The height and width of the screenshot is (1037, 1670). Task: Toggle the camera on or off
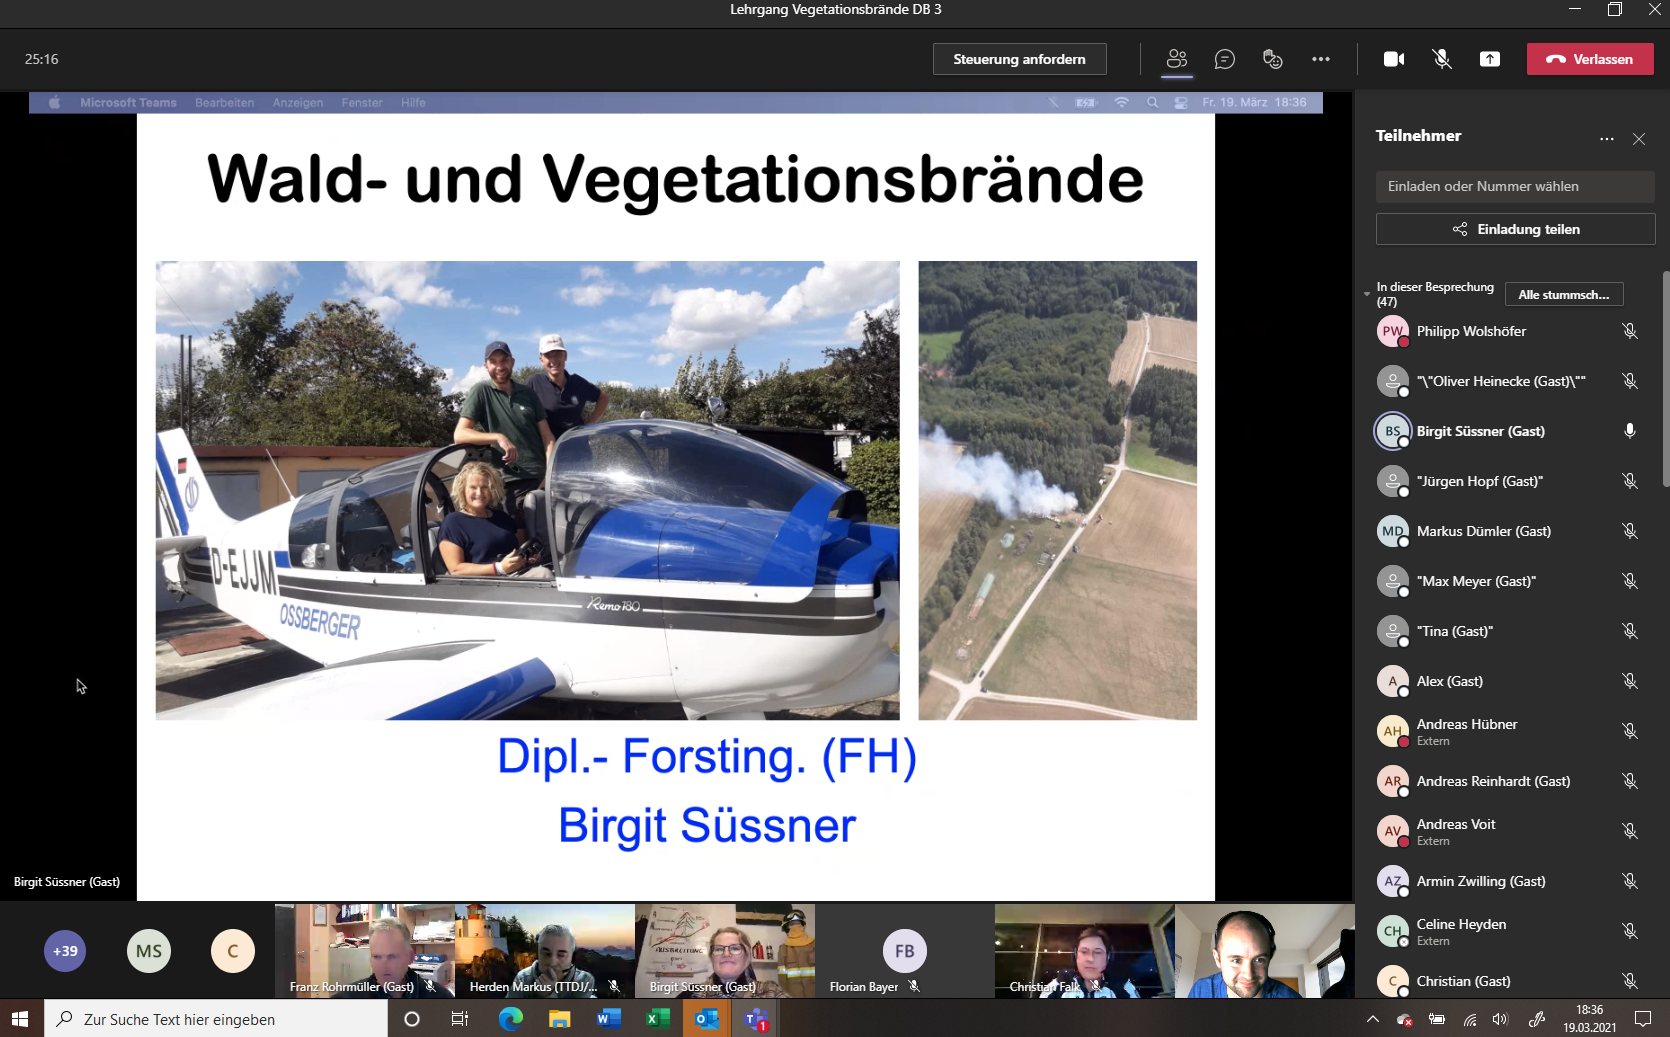point(1394,59)
